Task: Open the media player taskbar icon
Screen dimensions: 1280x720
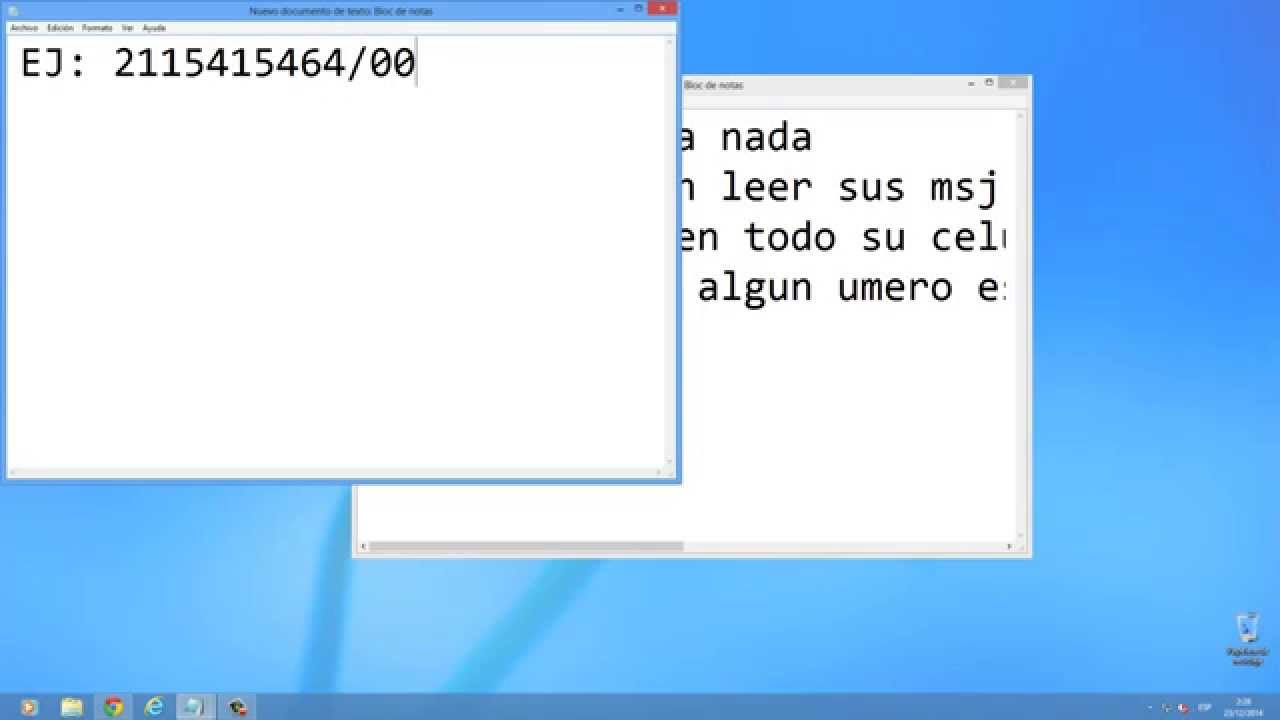Action: [x=29, y=707]
